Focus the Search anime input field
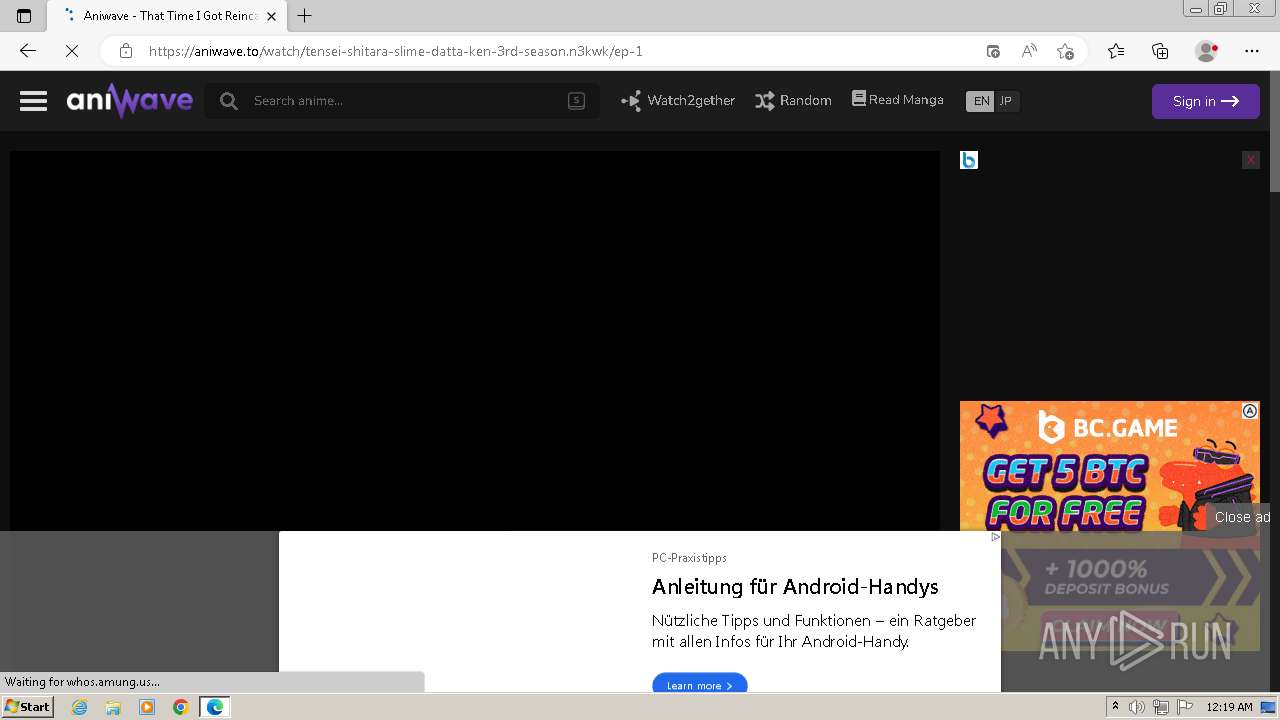 pos(404,101)
